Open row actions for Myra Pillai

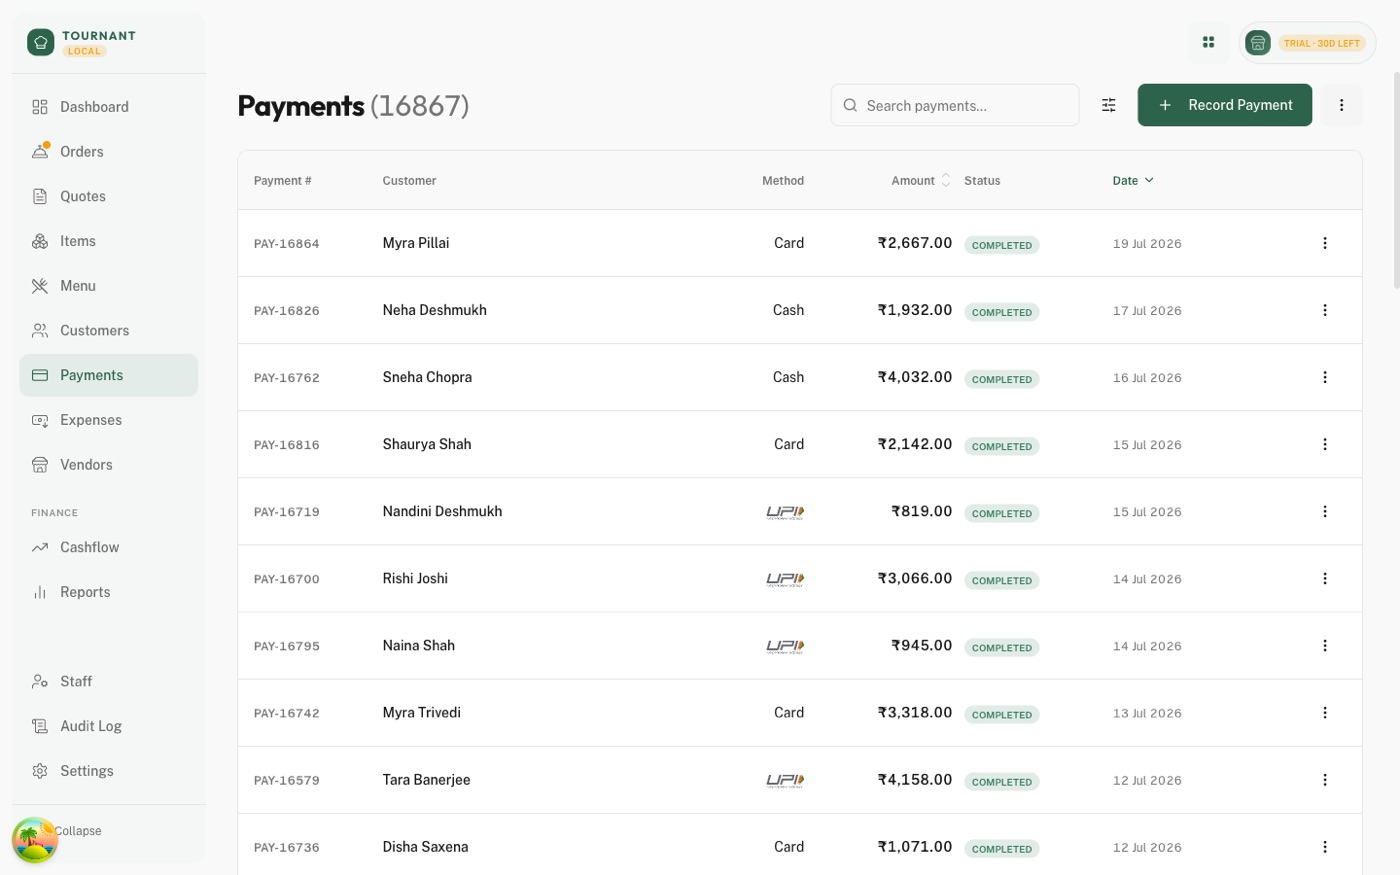click(x=1325, y=243)
